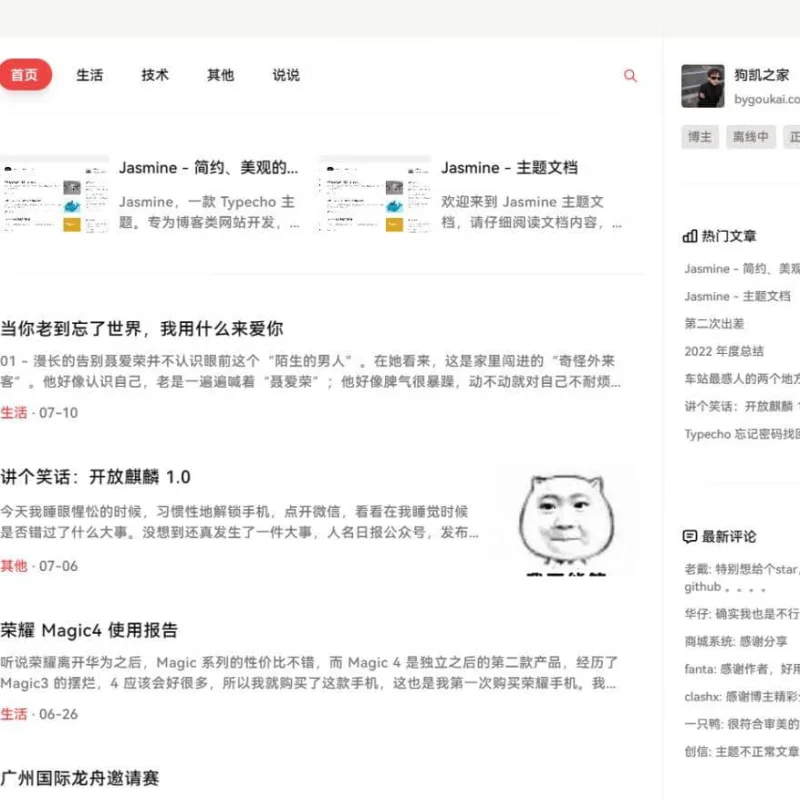This screenshot has width=800, height=800.
Task: Click thumbnail of Jasmine 简约美观 featured post
Action: [55, 195]
